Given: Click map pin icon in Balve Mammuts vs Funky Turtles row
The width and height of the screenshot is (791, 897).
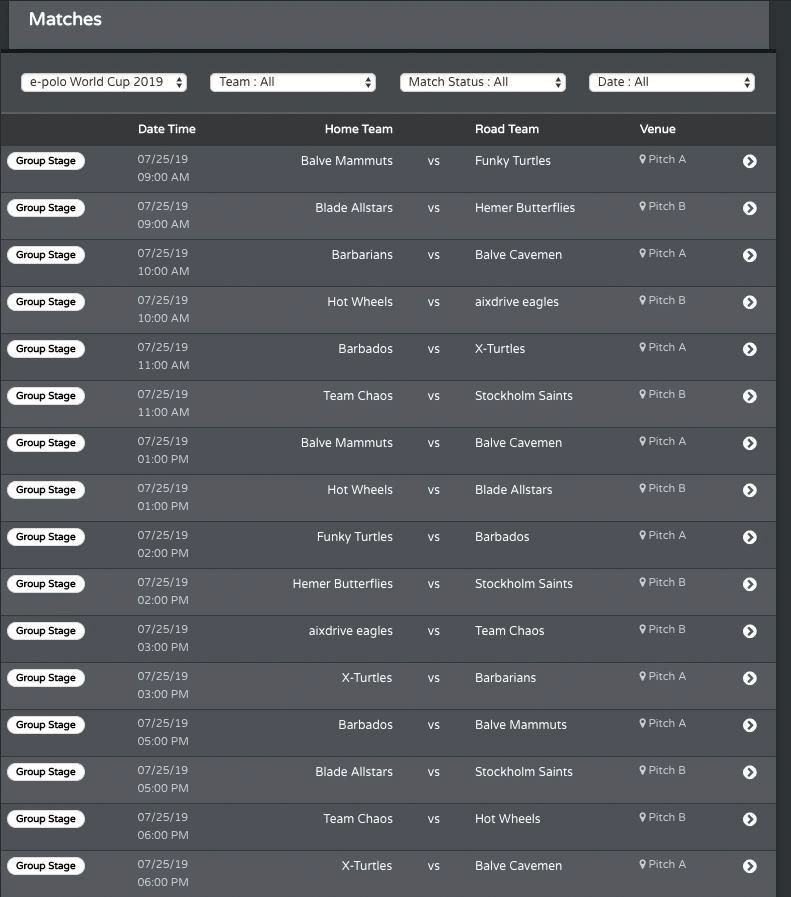Looking at the screenshot, I should coord(643,159).
